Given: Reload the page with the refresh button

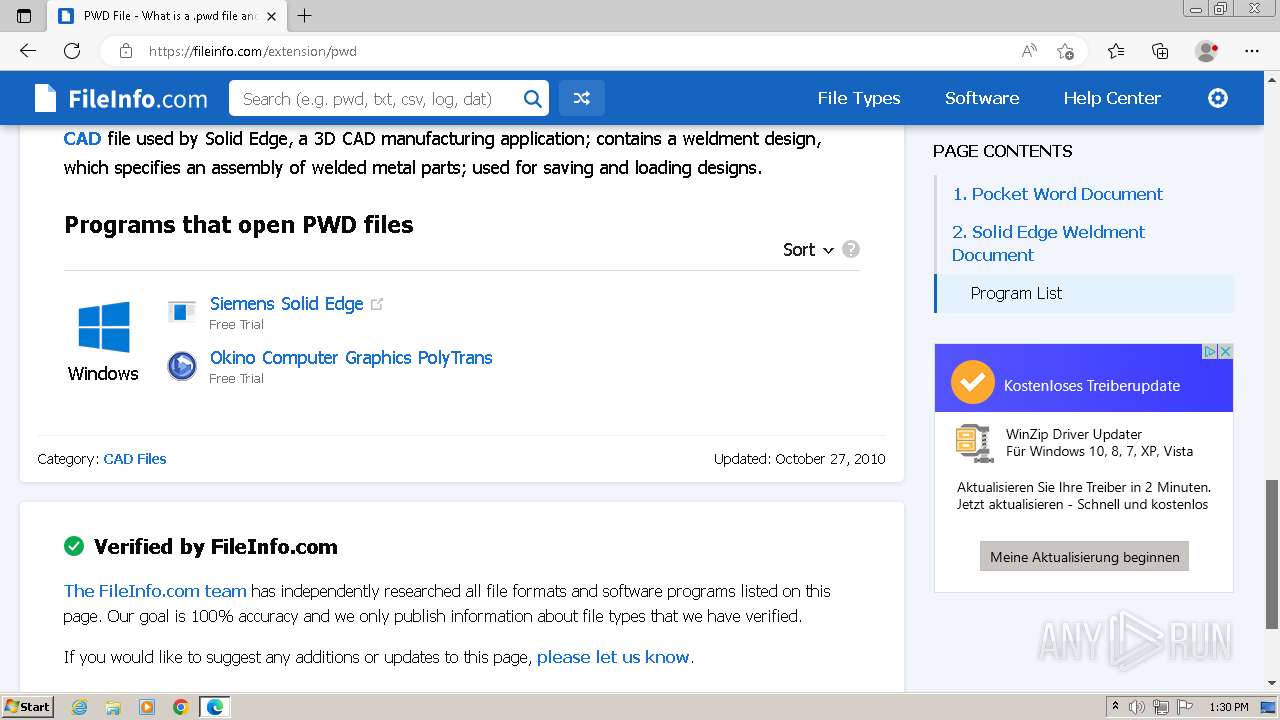Looking at the screenshot, I should point(72,51).
